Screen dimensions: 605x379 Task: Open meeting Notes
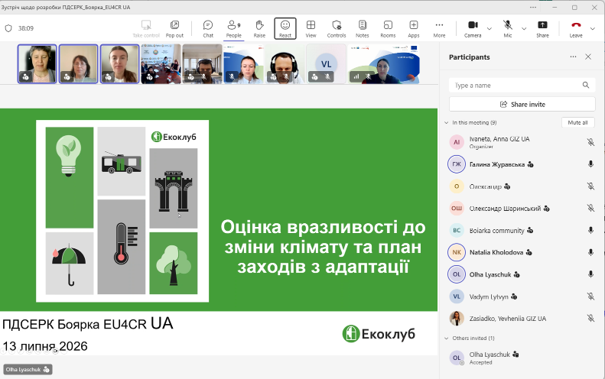pos(362,29)
